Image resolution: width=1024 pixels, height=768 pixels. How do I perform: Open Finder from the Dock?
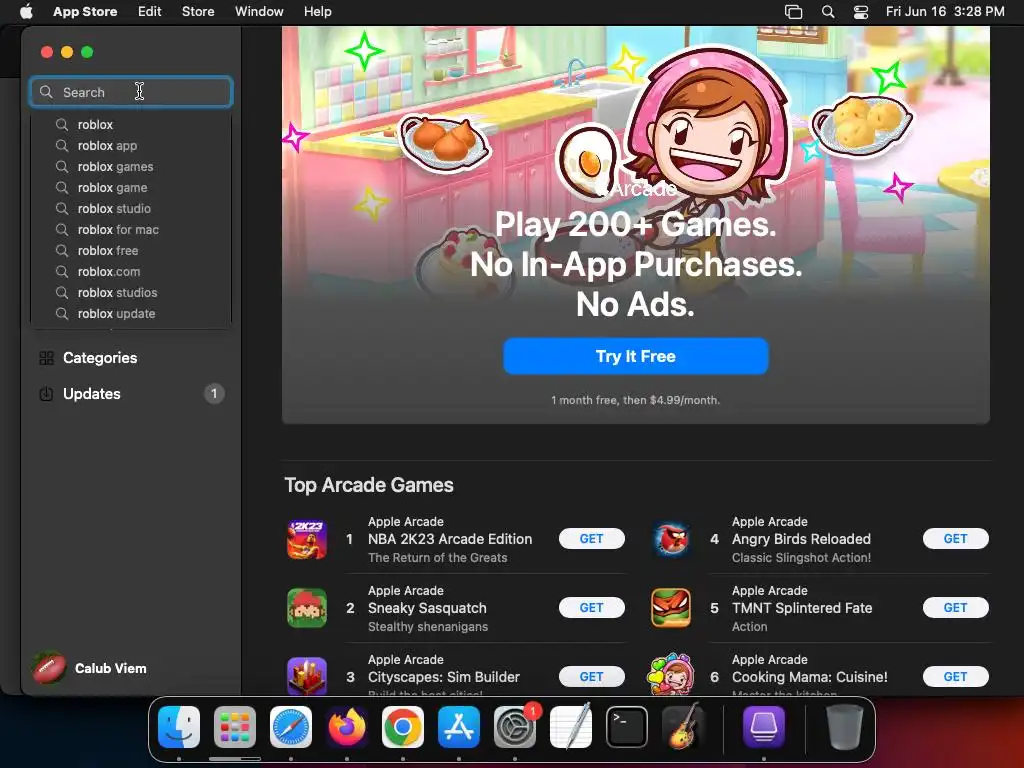coord(179,727)
